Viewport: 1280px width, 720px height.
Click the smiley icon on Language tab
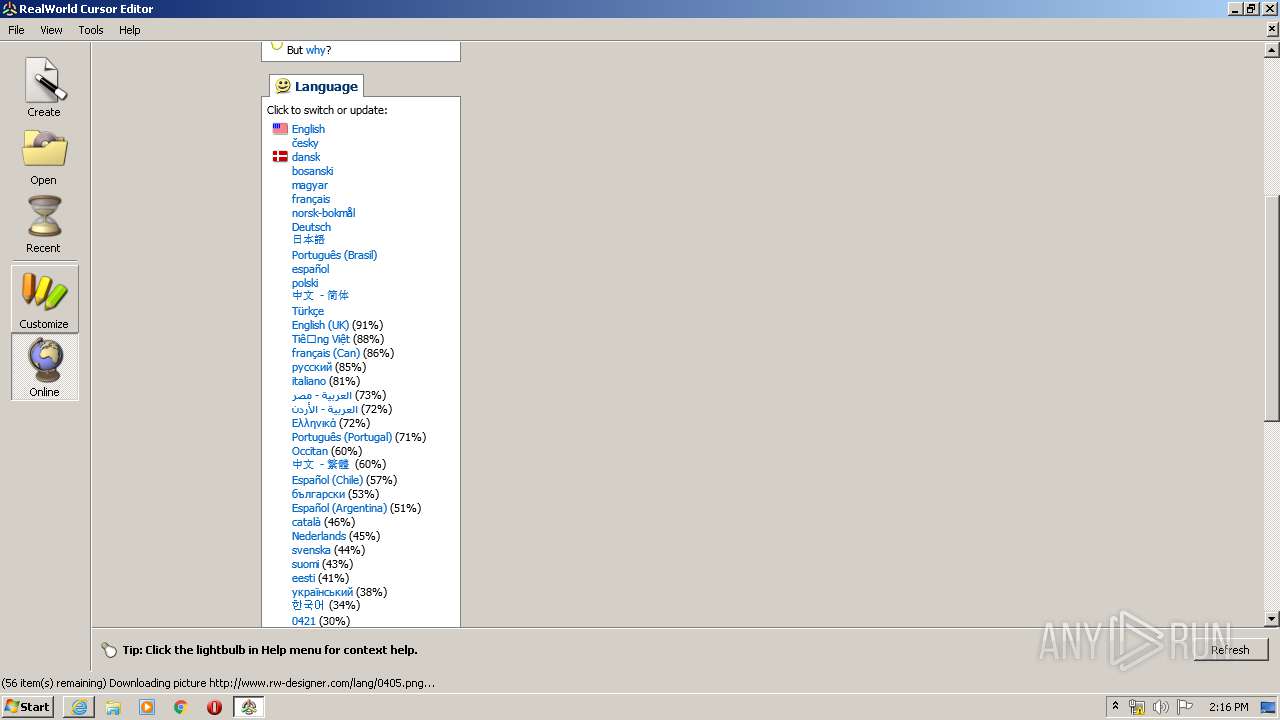283,86
